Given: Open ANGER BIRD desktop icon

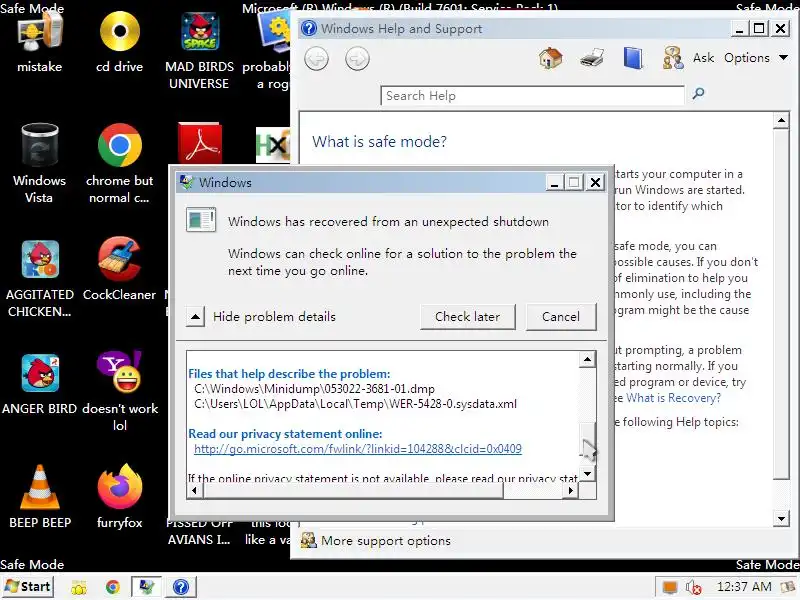Looking at the screenshot, I should [x=39, y=384].
